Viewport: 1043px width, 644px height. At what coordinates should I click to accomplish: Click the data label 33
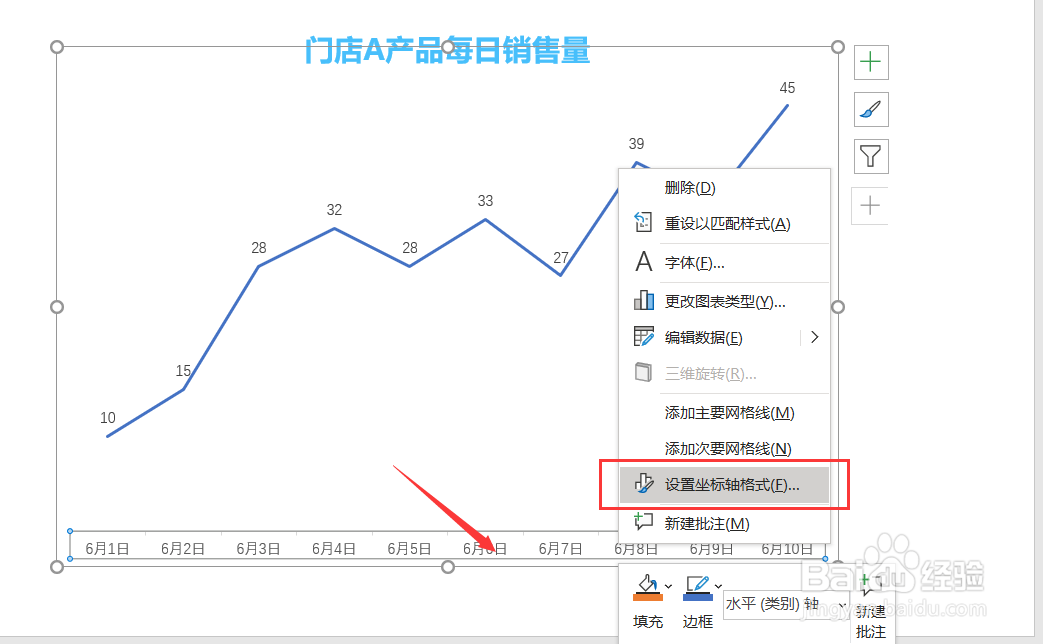tap(485, 201)
